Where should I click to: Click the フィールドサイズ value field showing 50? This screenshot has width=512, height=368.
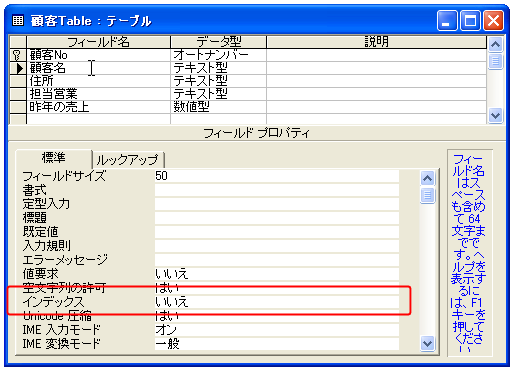pyautogui.click(x=277, y=176)
